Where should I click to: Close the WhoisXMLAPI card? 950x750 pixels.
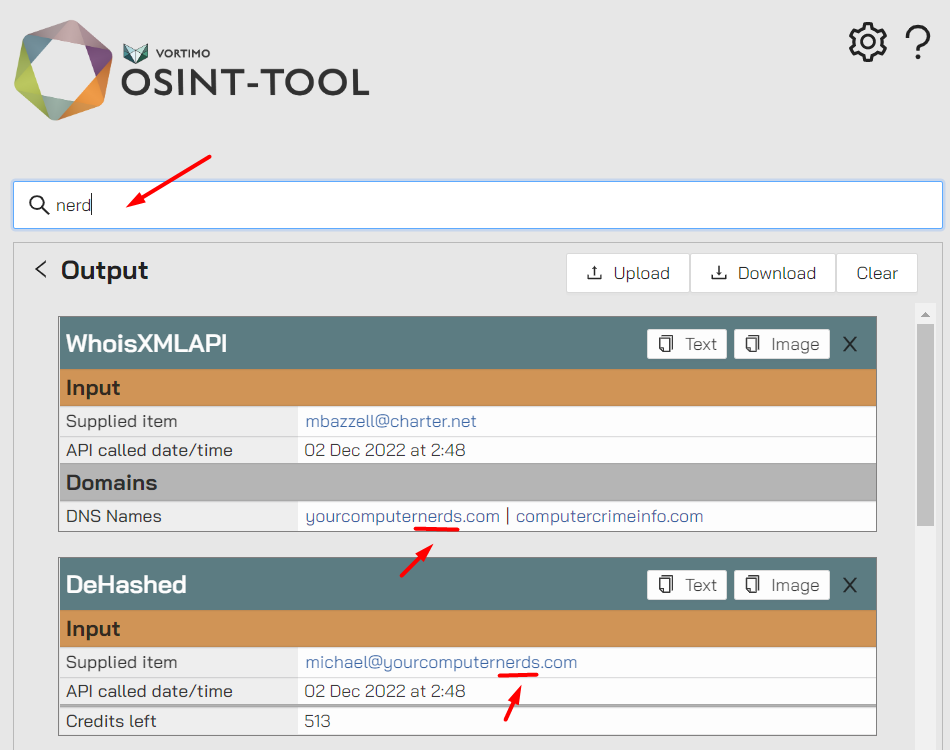point(850,344)
